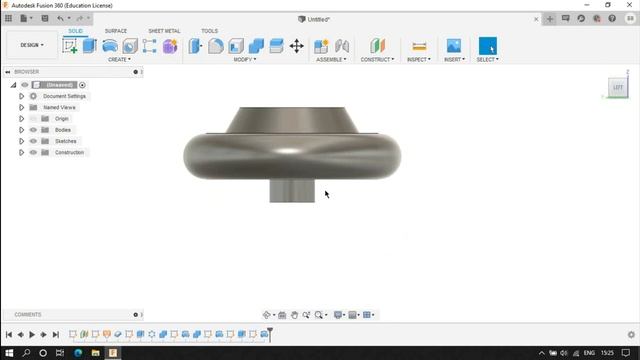Switch to the Solid tab
This screenshot has height=360, width=640.
click(76, 31)
